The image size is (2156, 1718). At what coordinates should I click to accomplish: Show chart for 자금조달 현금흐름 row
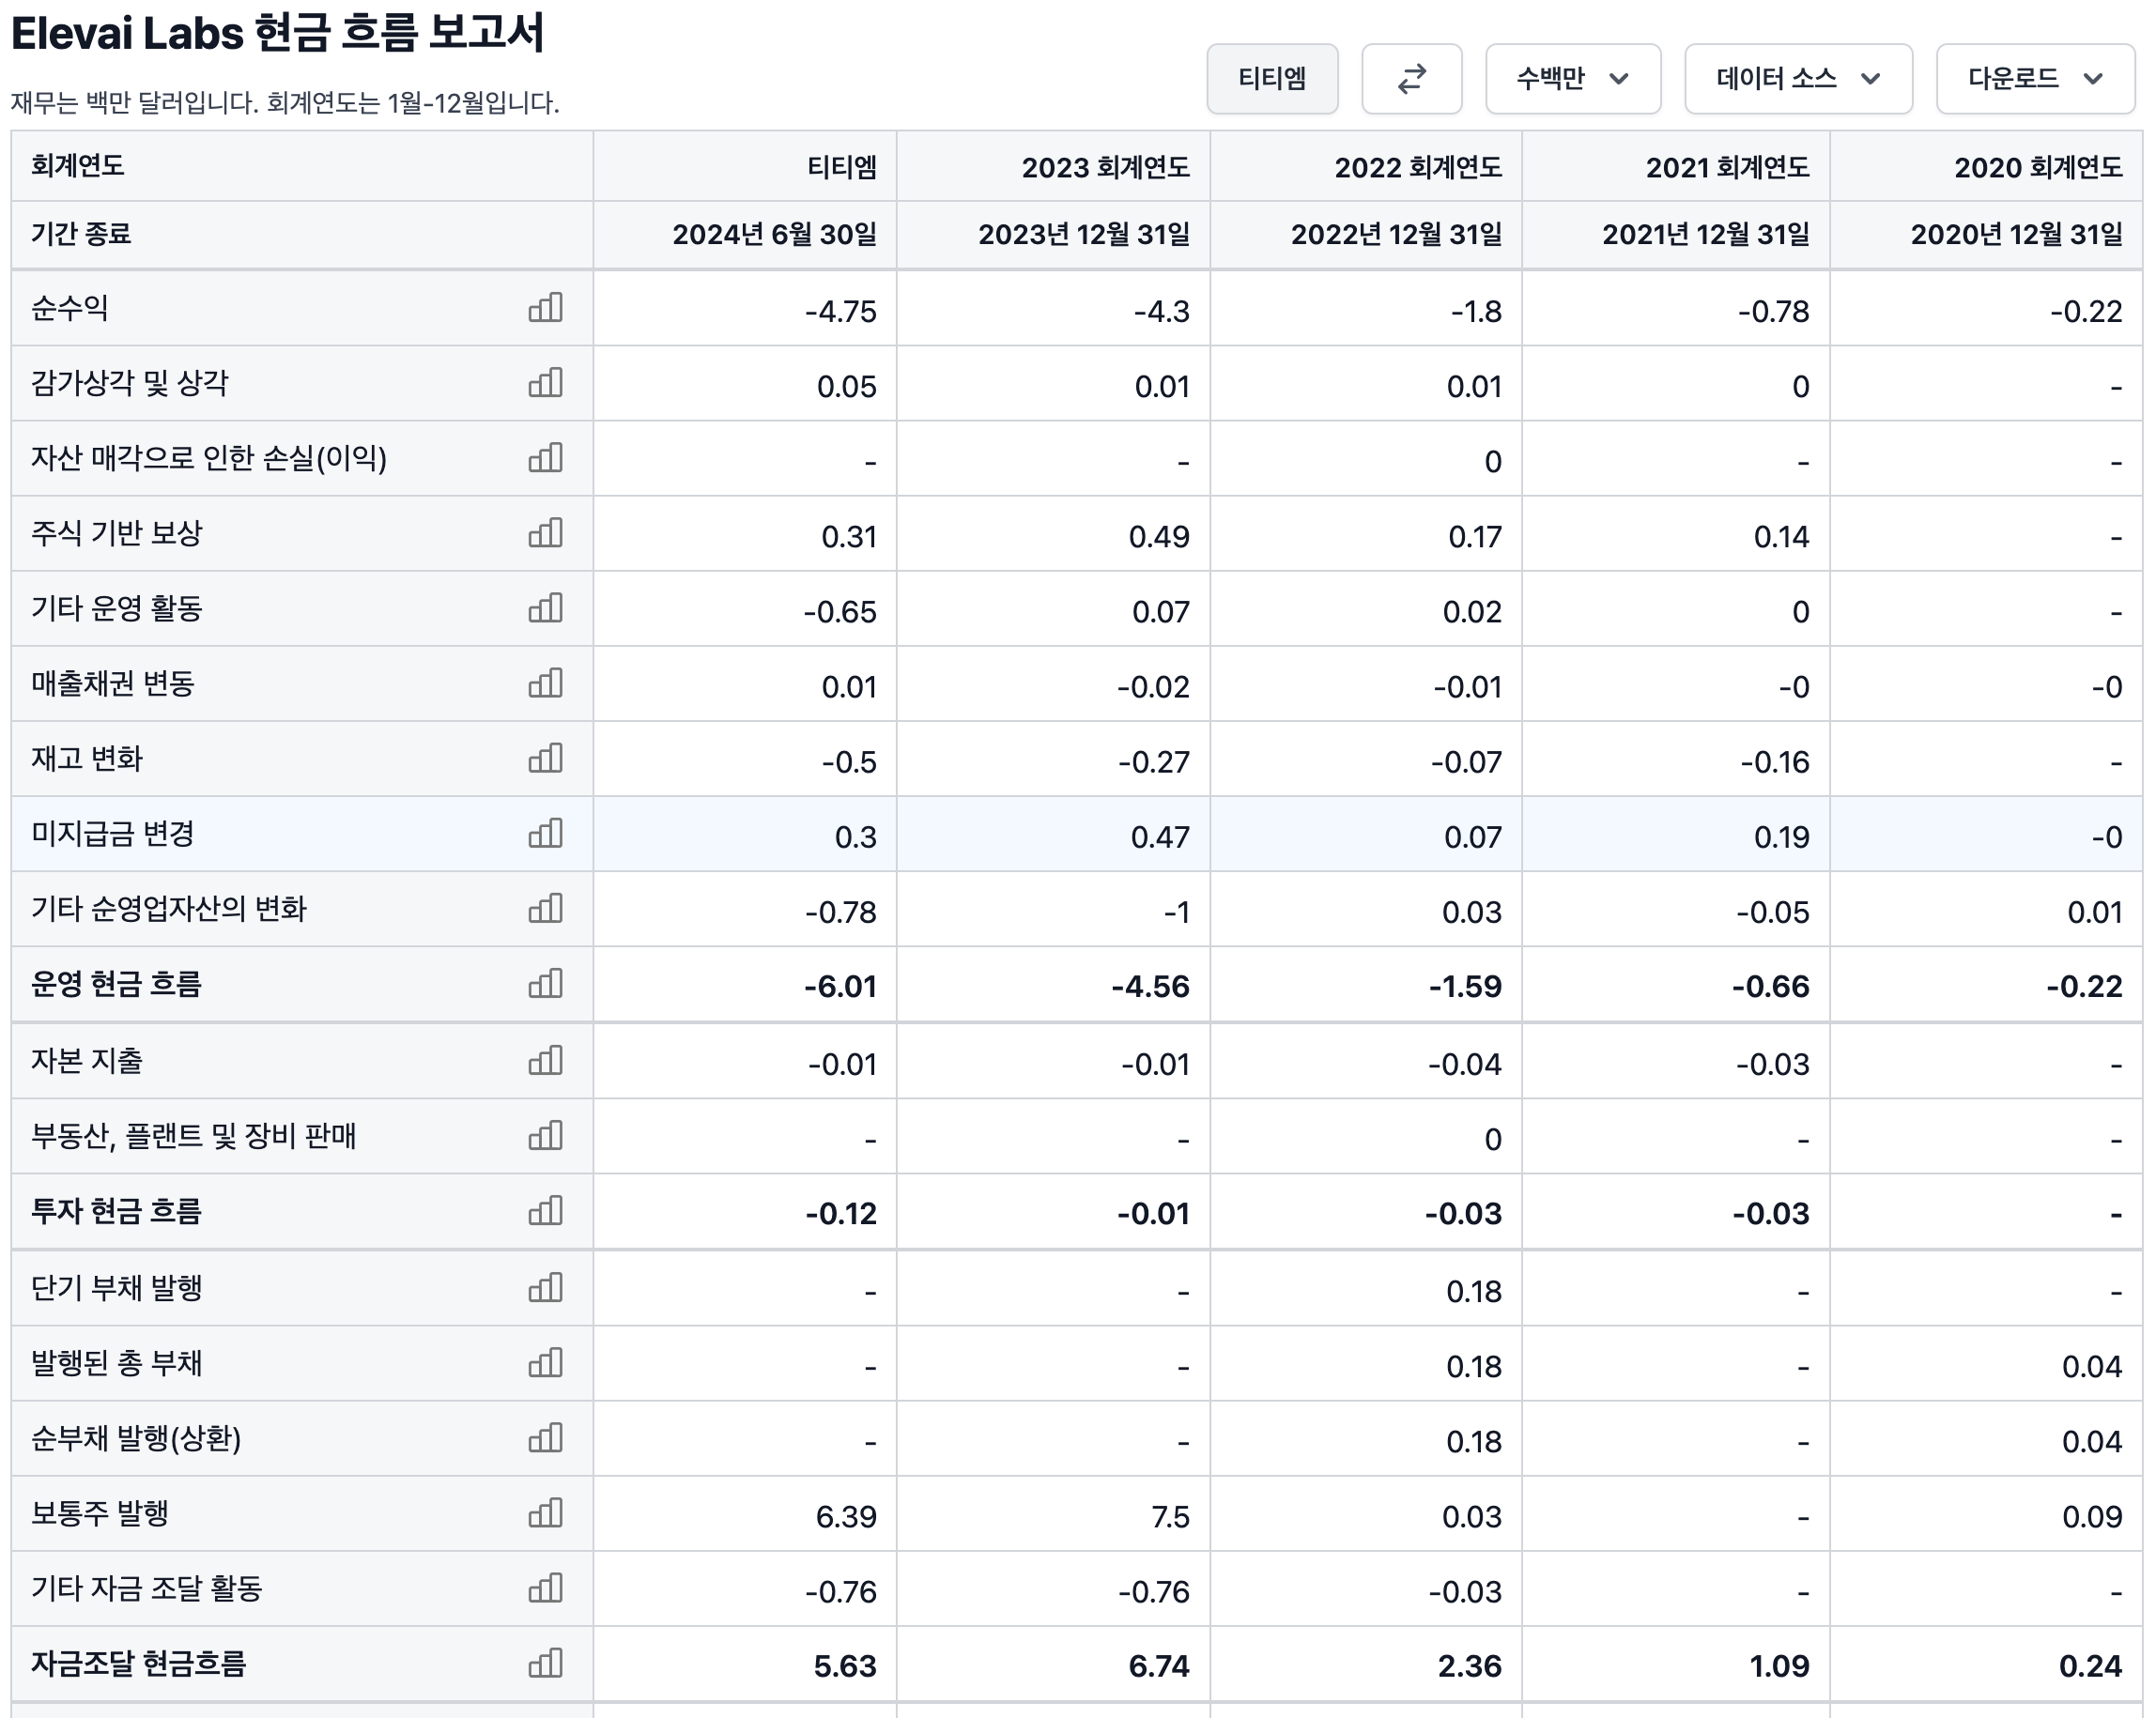click(545, 1664)
